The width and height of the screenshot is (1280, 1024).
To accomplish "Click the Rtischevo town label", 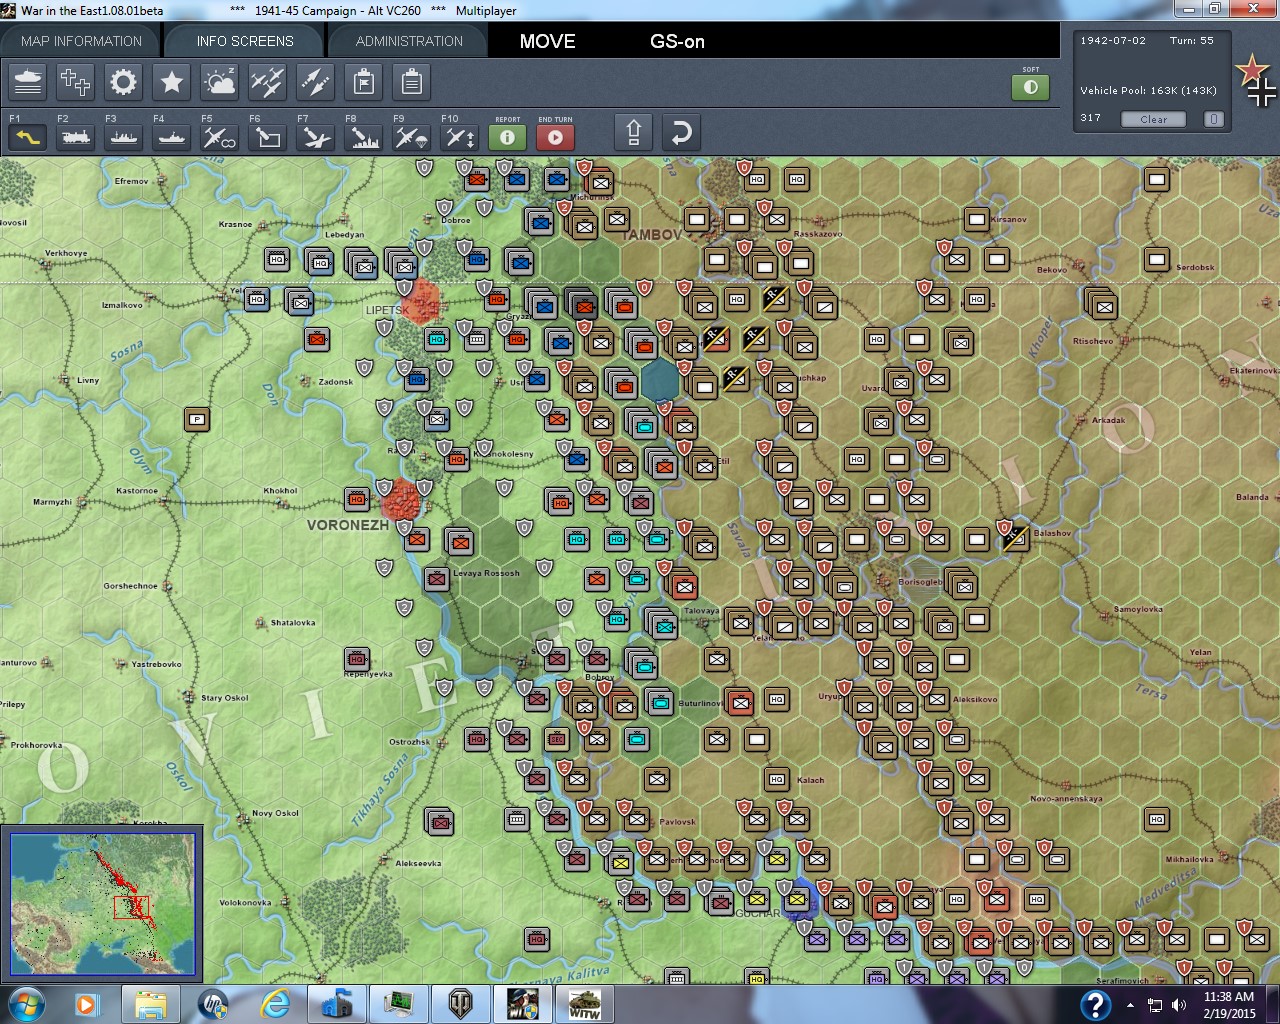I will coord(1092,341).
